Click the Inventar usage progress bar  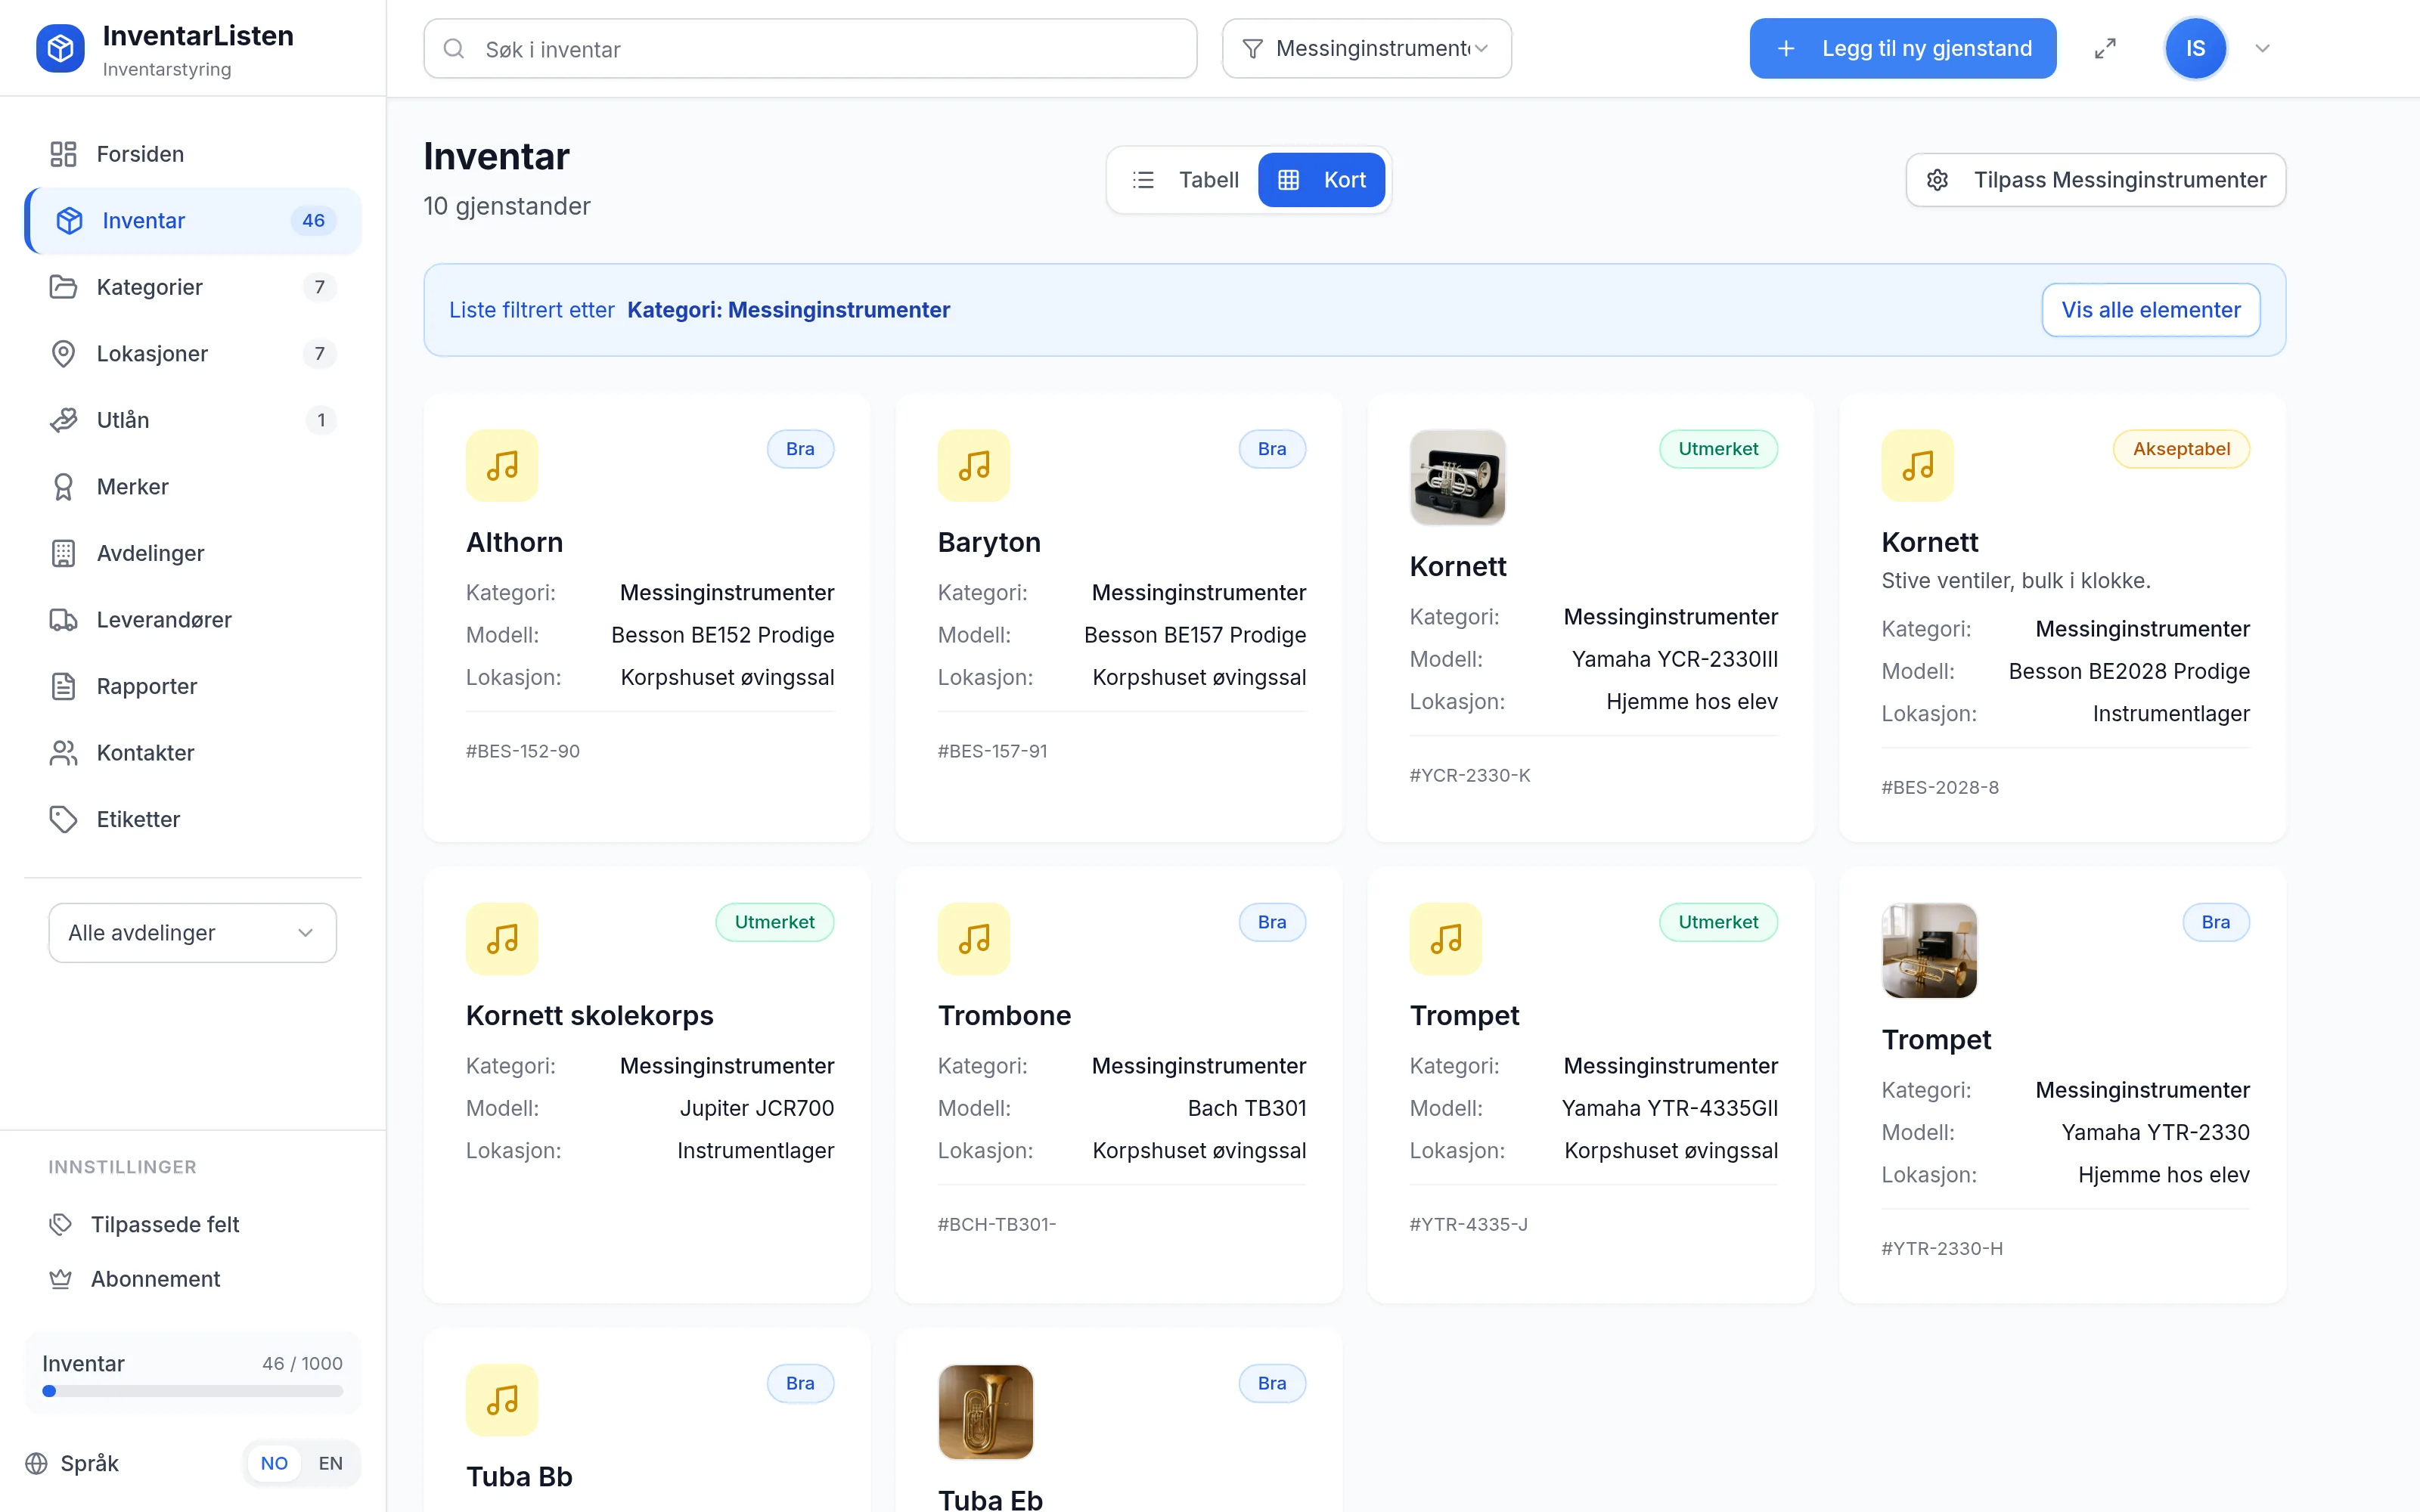pos(192,1391)
